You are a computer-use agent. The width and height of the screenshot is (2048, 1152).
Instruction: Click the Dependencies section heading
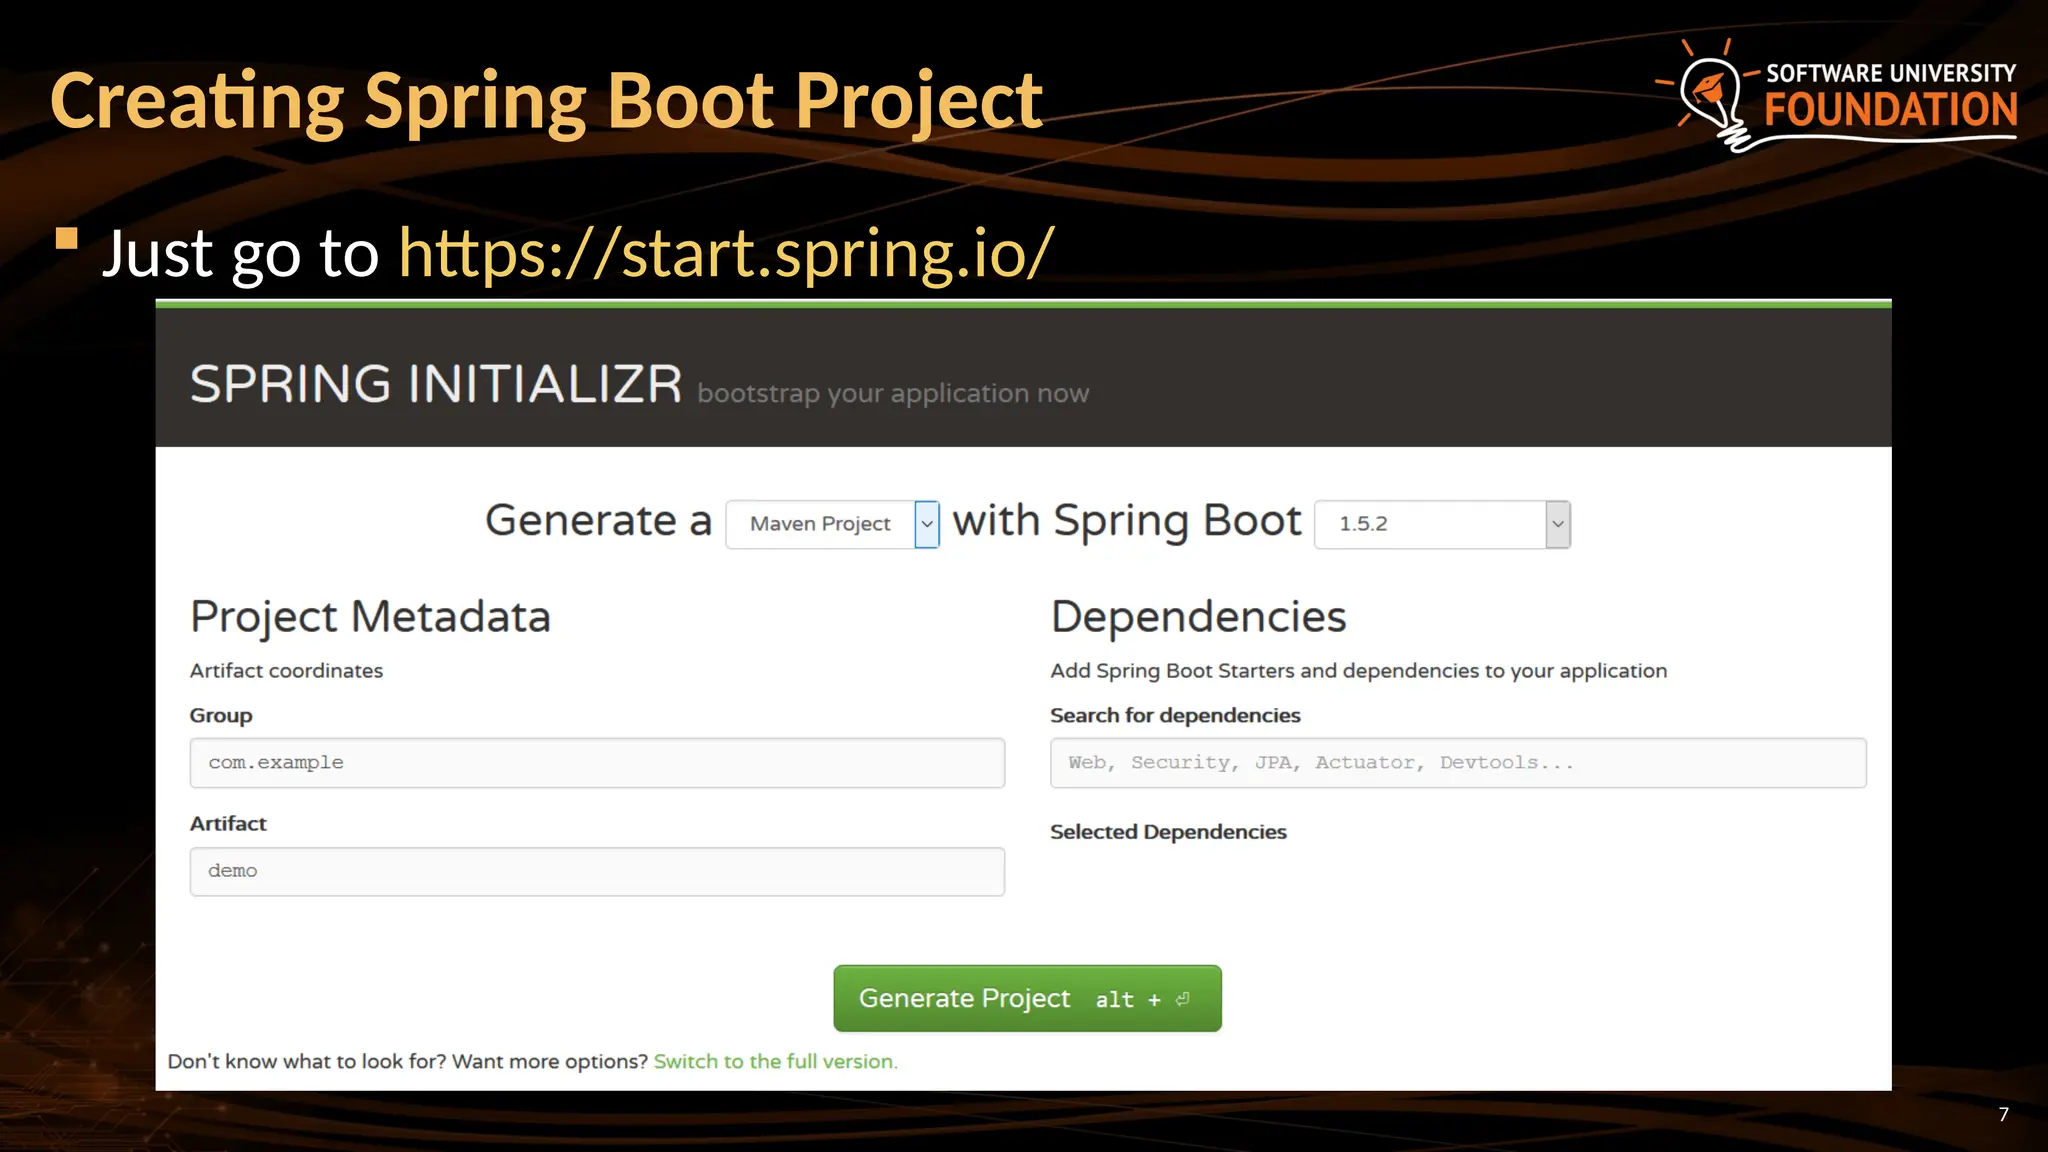pos(1198,616)
